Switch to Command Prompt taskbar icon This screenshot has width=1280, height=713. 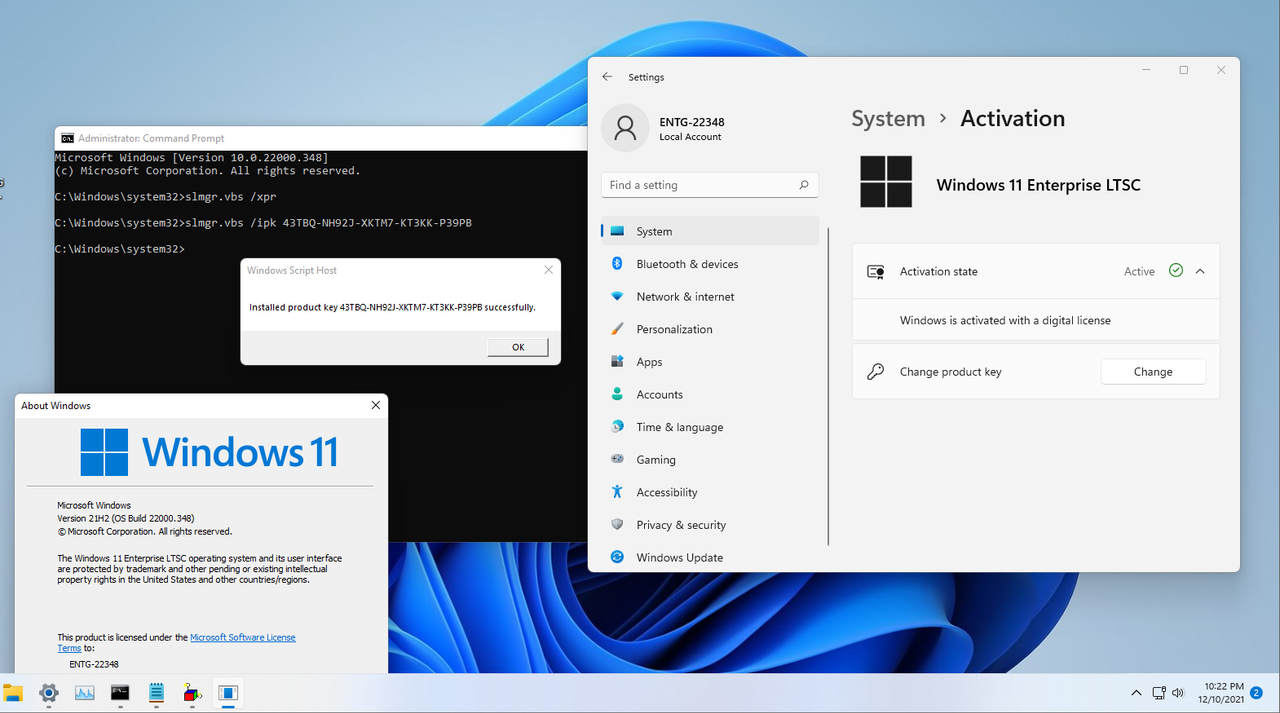(x=120, y=692)
